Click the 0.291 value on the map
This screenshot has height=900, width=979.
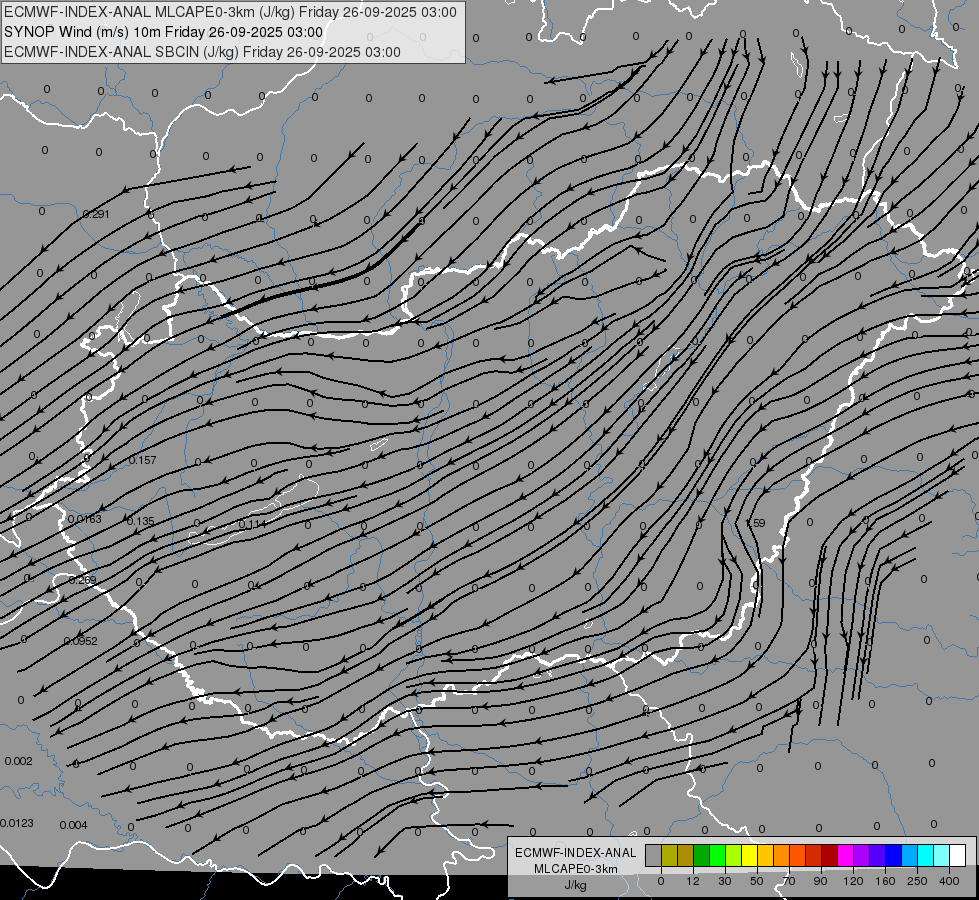(96, 214)
